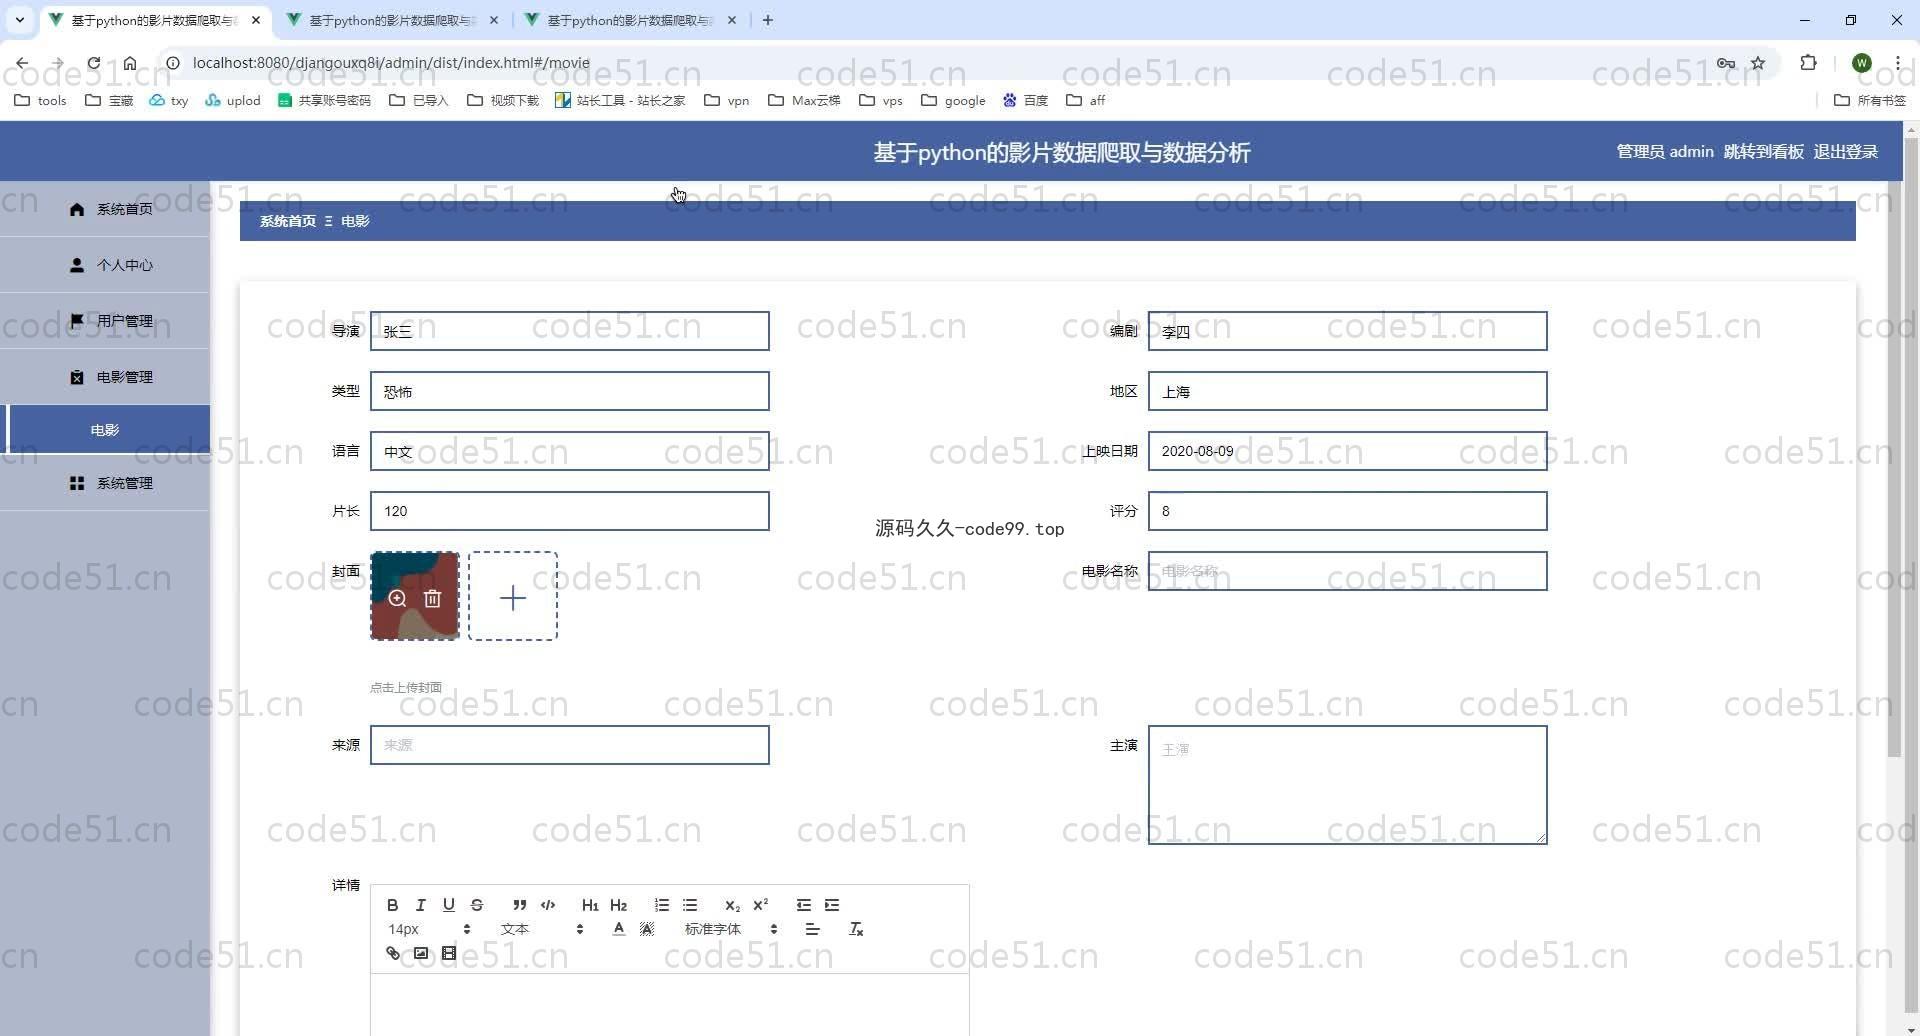
Task: Toggle underline formatting in the editor
Action: tap(449, 905)
